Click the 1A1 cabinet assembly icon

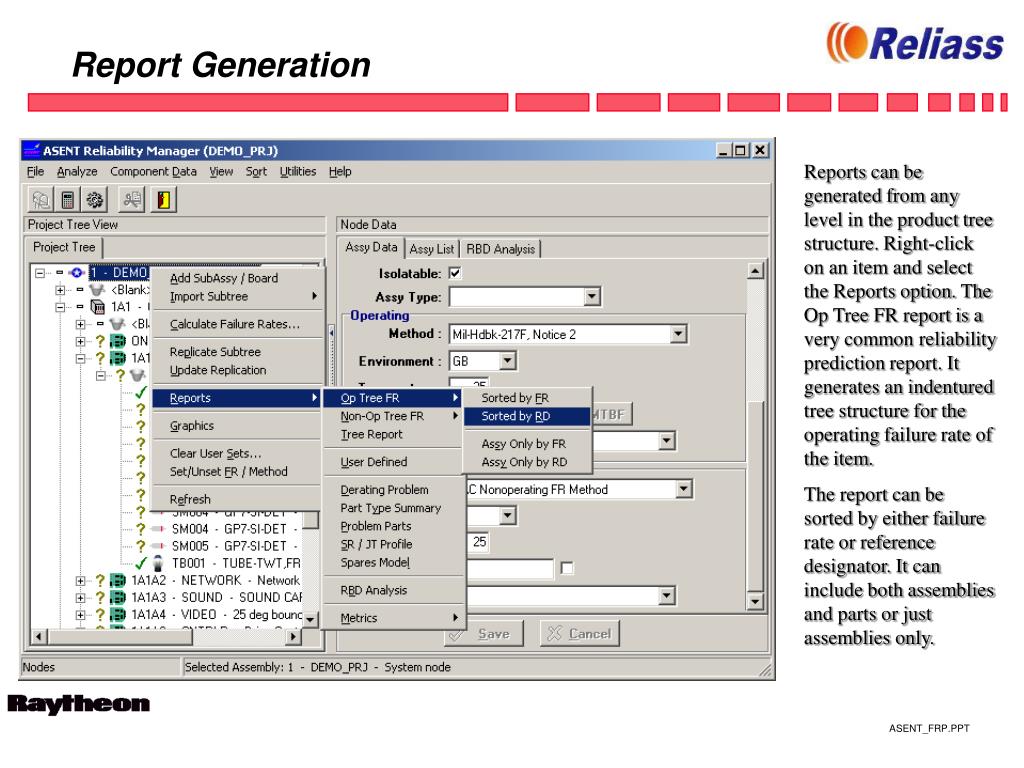[98, 306]
